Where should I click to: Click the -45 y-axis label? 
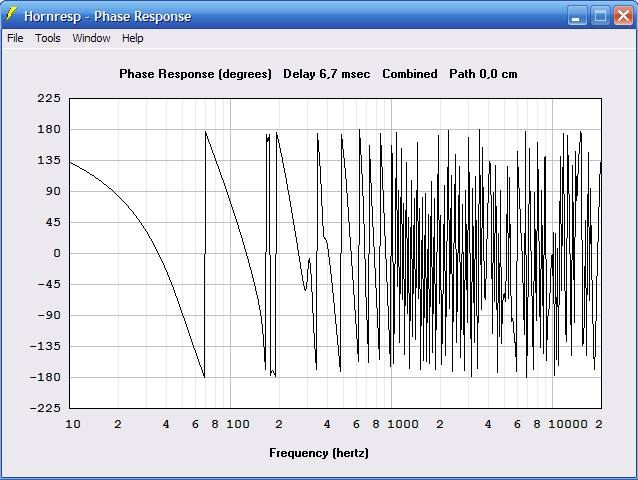pos(49,284)
